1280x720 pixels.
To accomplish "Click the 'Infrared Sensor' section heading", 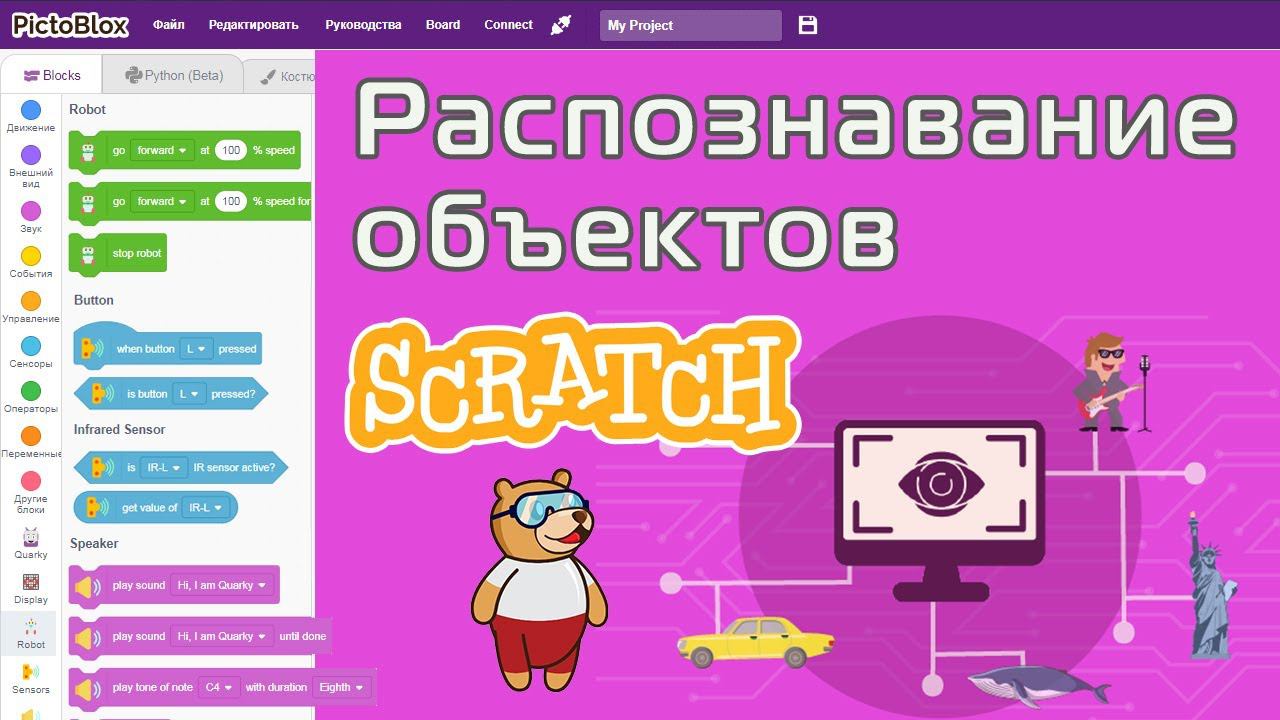I will tap(119, 429).
